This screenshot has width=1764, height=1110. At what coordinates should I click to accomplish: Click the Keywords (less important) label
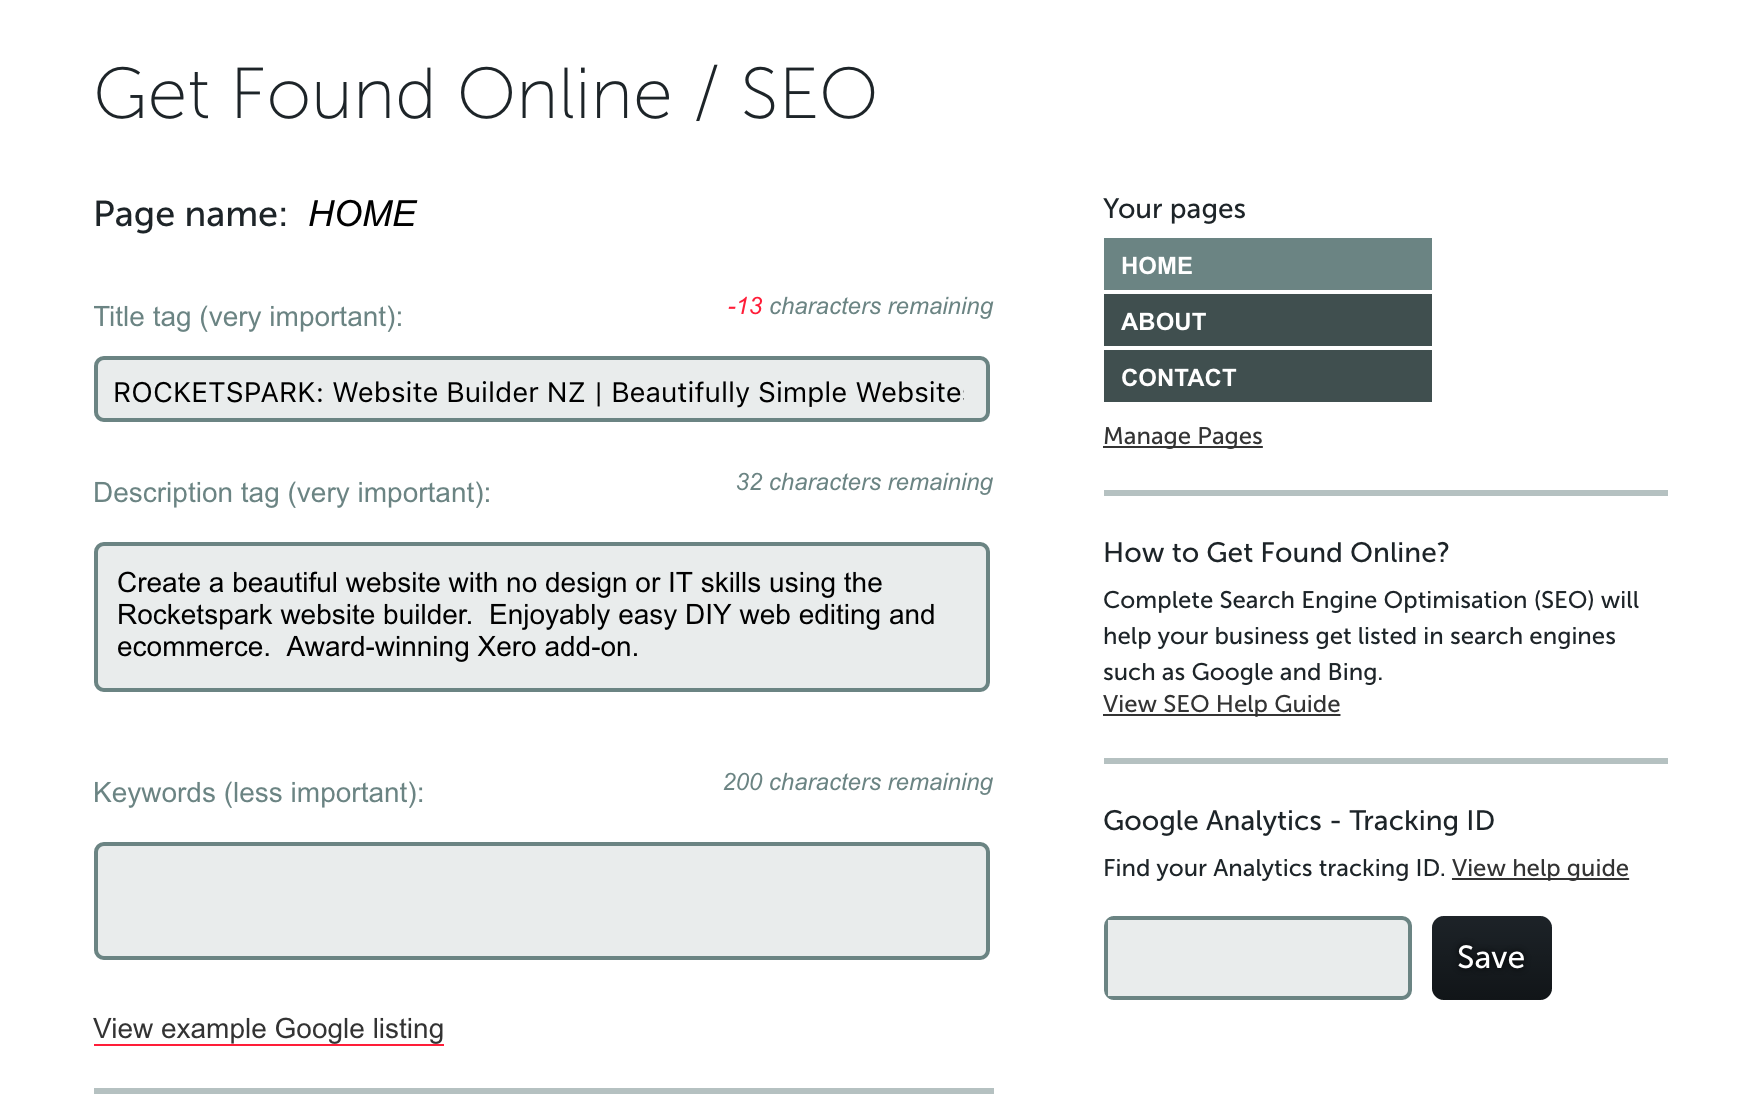(258, 793)
